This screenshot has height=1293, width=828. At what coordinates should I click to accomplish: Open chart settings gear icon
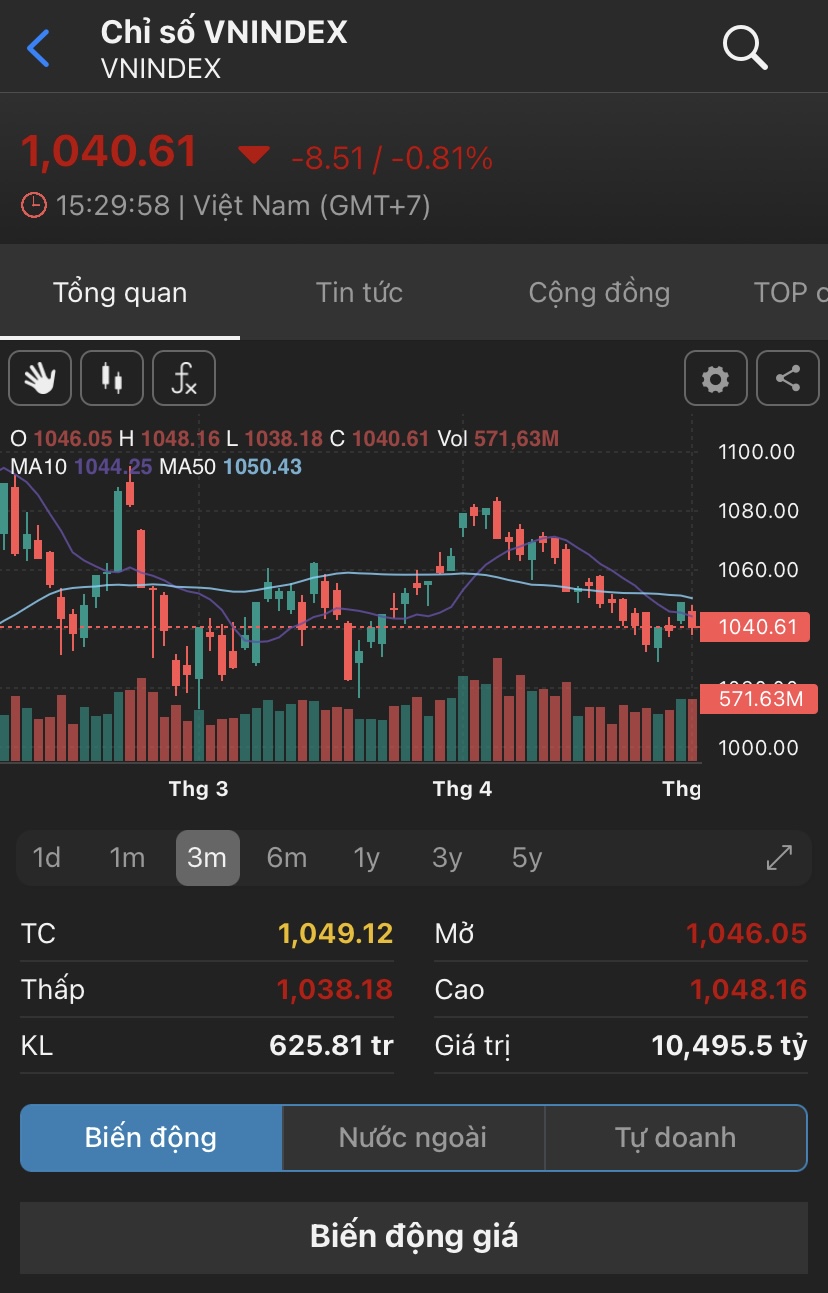click(x=715, y=378)
